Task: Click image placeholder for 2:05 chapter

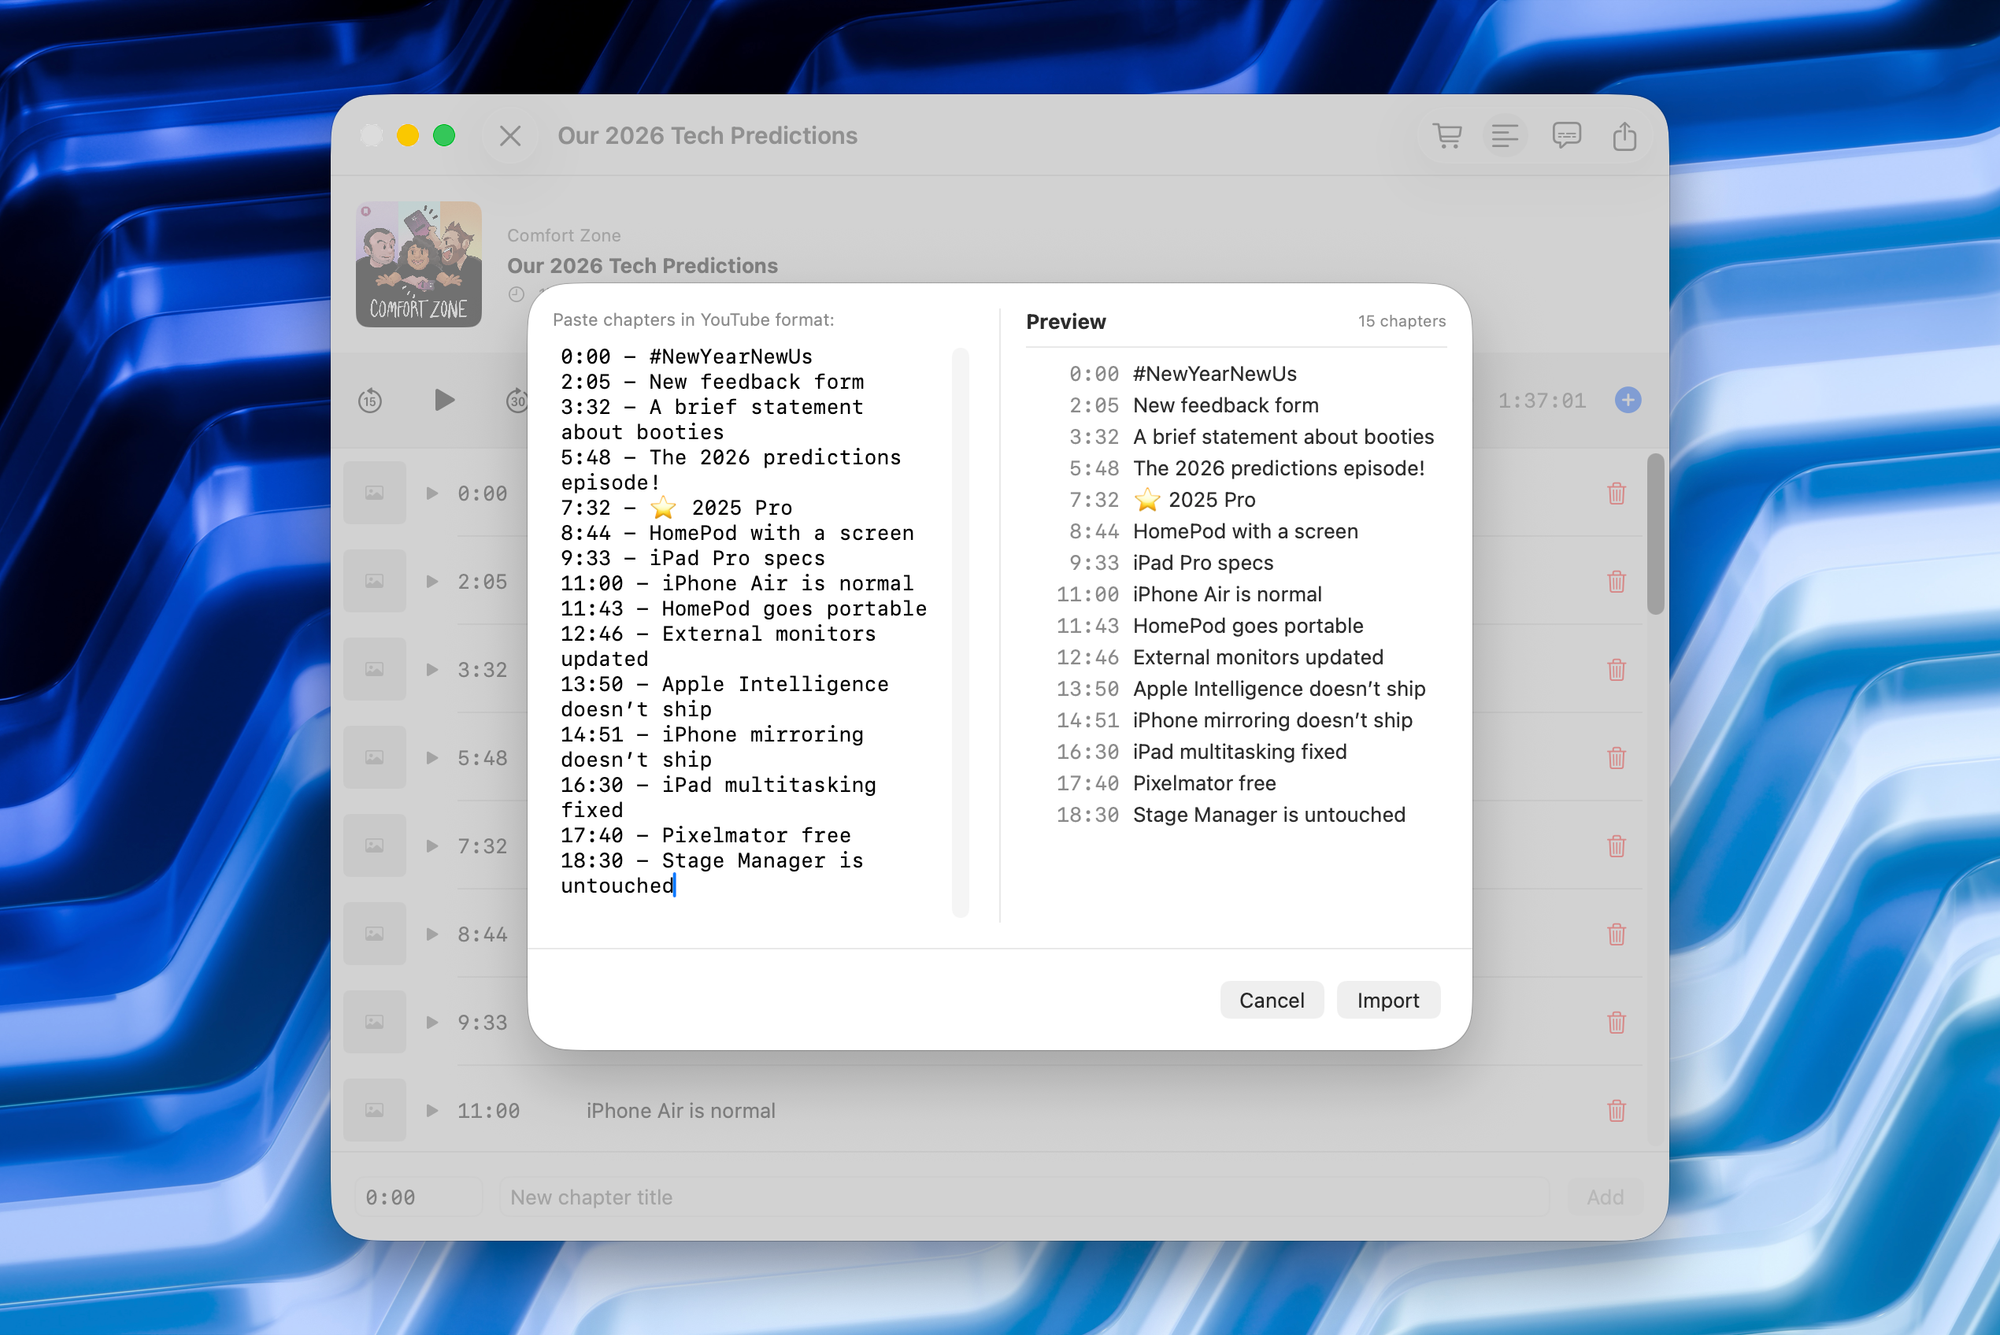Action: coord(374,581)
